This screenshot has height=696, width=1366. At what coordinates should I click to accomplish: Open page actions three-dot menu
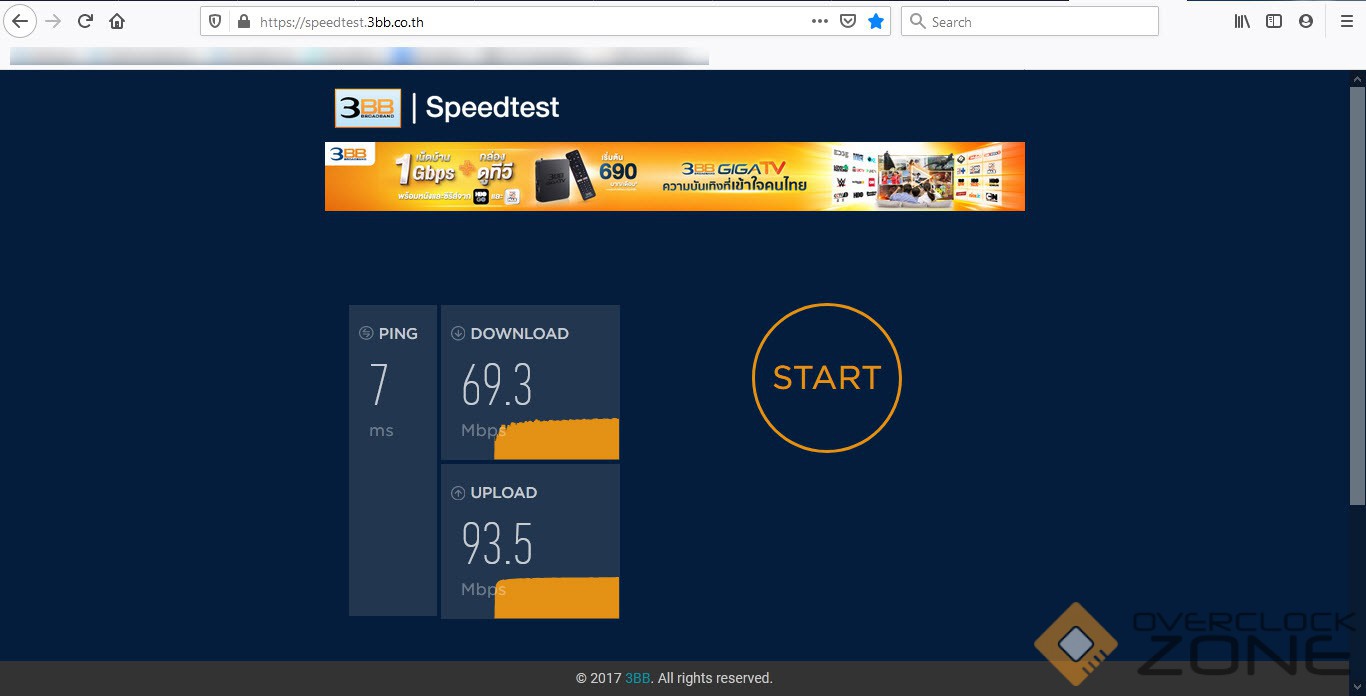tap(820, 21)
